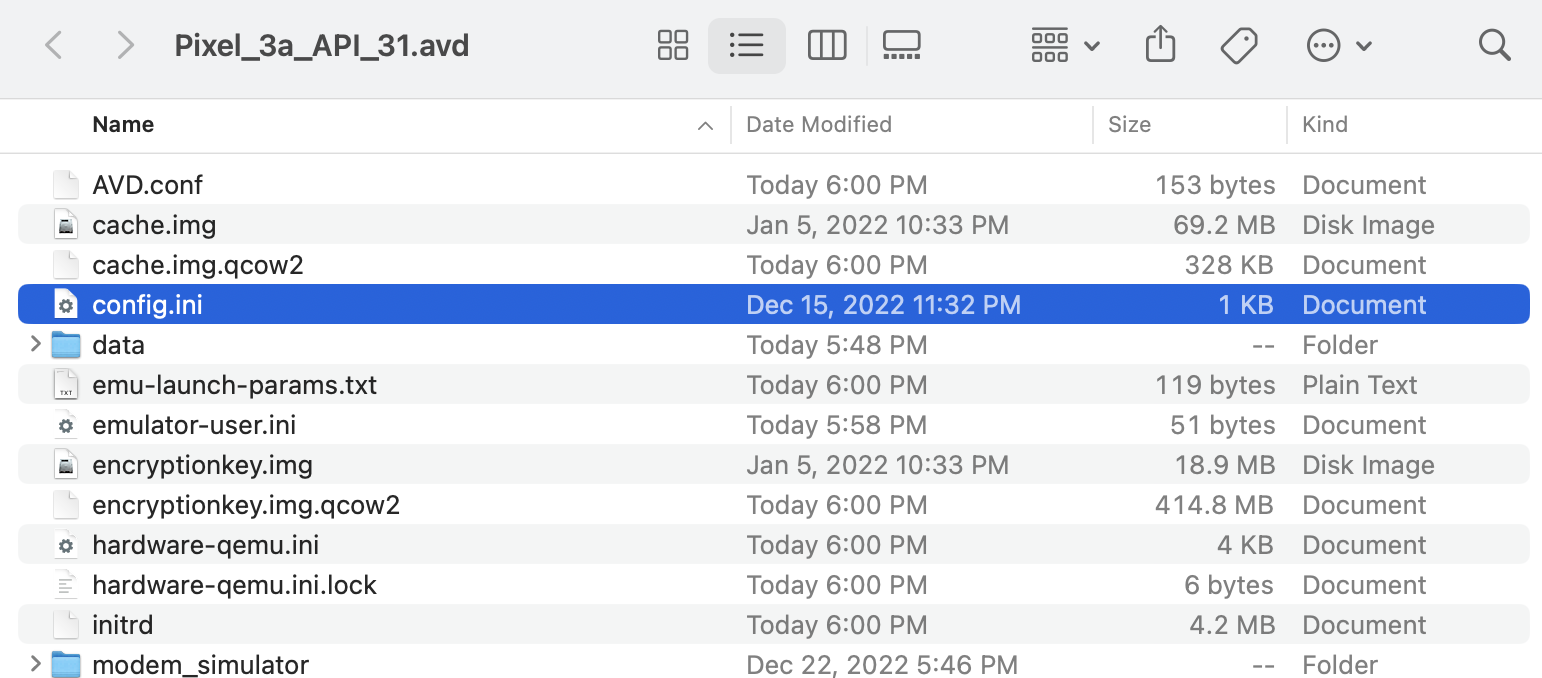Switch to list view
The height and width of the screenshot is (678, 1542).
747,45
